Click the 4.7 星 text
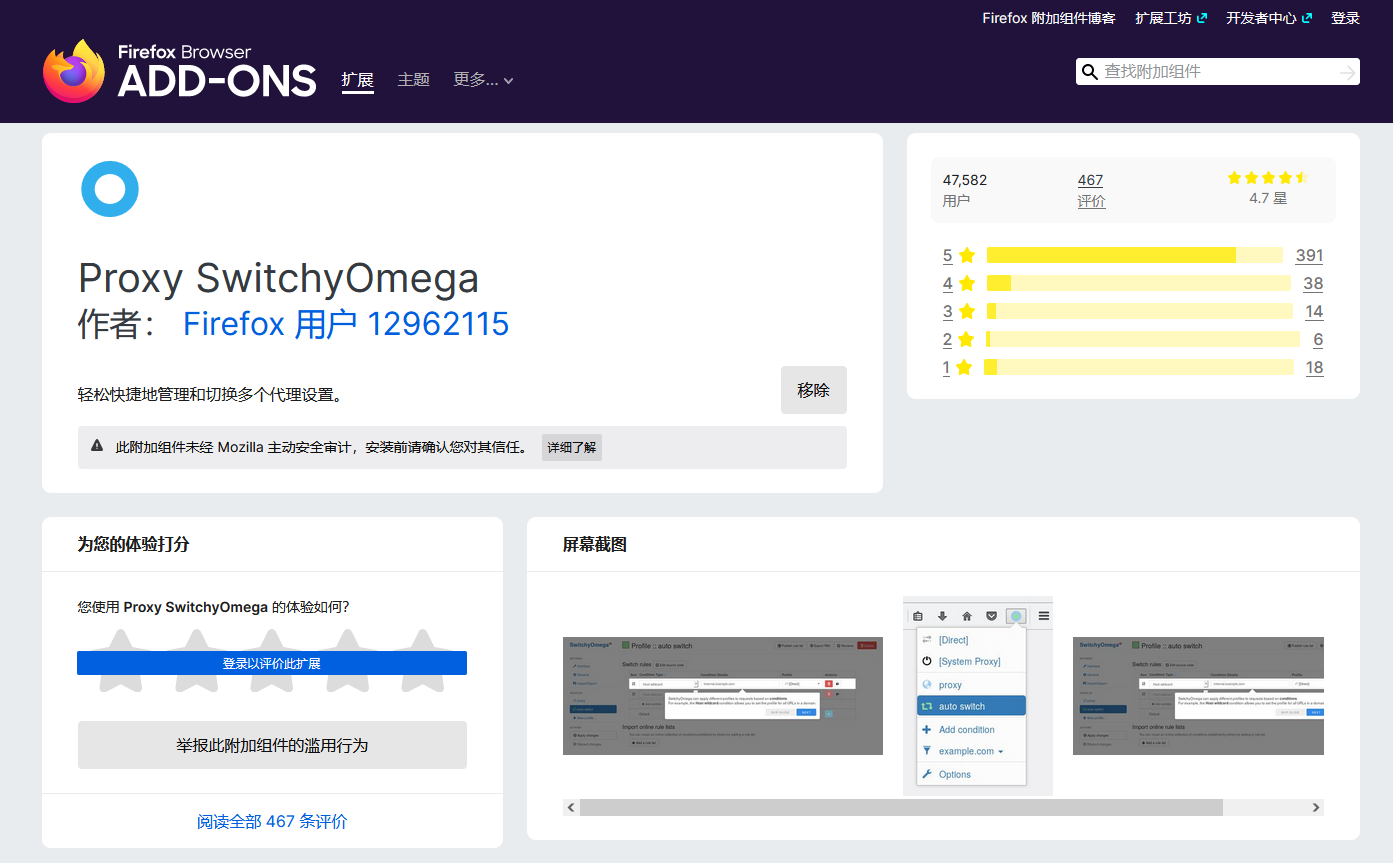Viewport: 1393px width, 863px height. [x=1268, y=198]
